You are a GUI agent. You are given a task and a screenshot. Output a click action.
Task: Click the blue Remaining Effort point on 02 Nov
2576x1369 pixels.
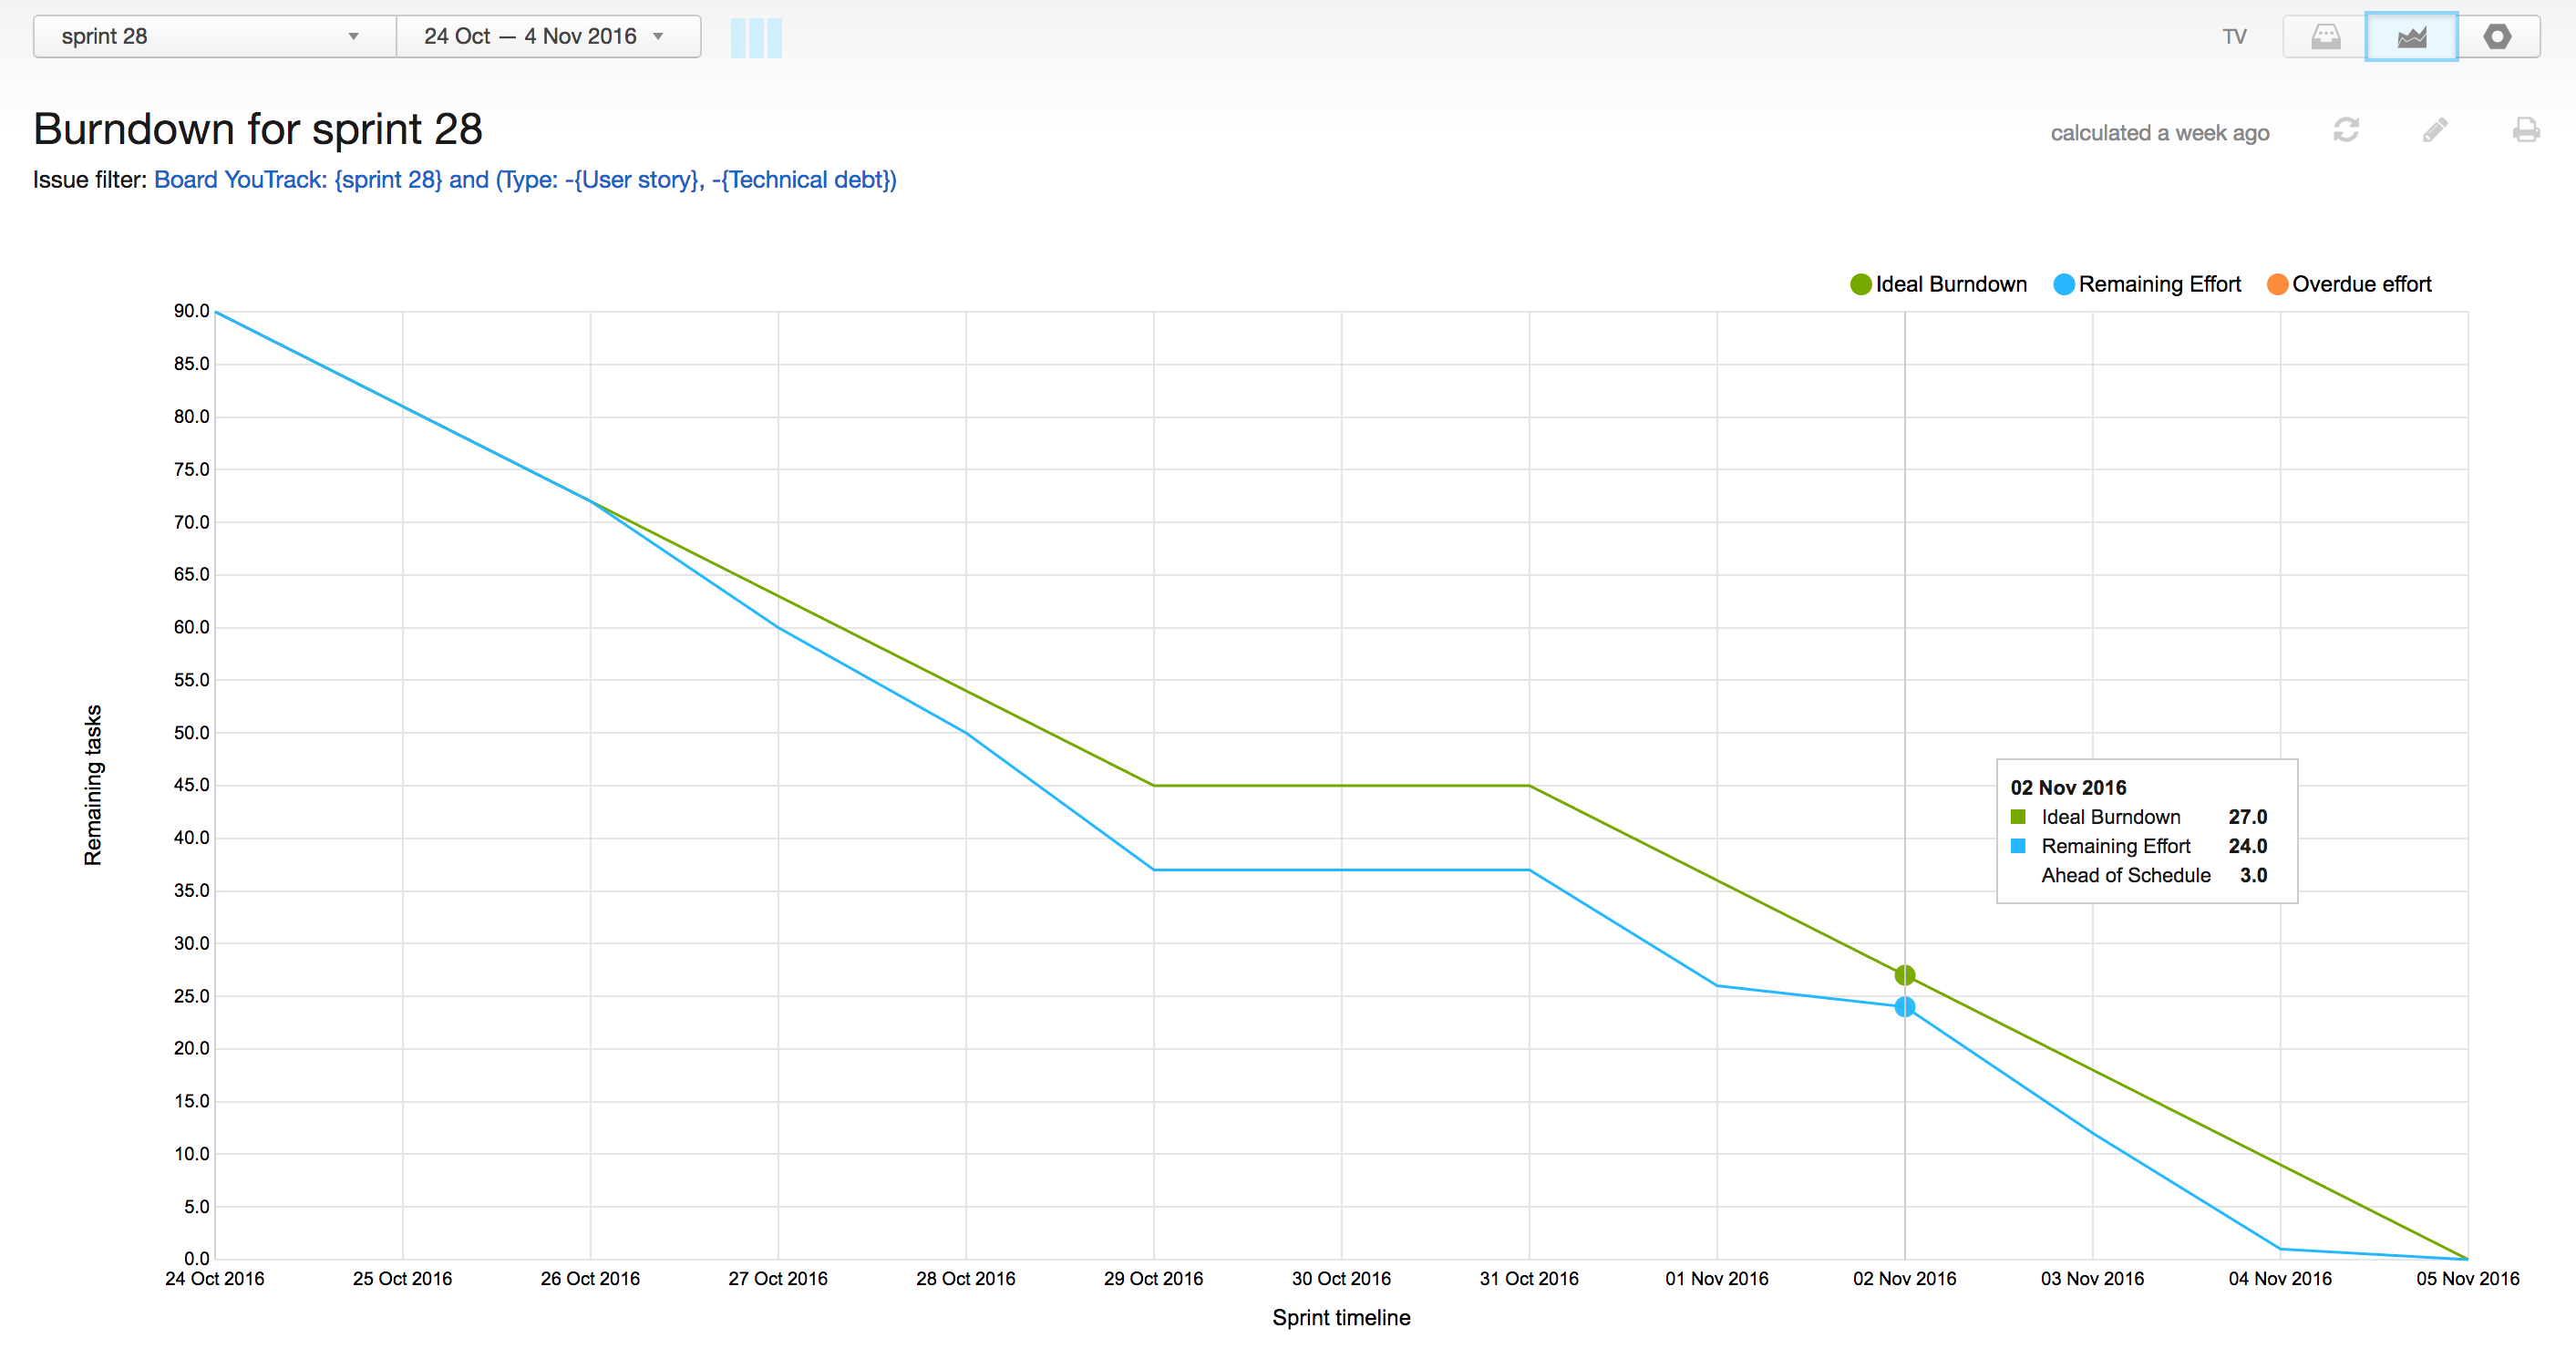point(1904,1007)
